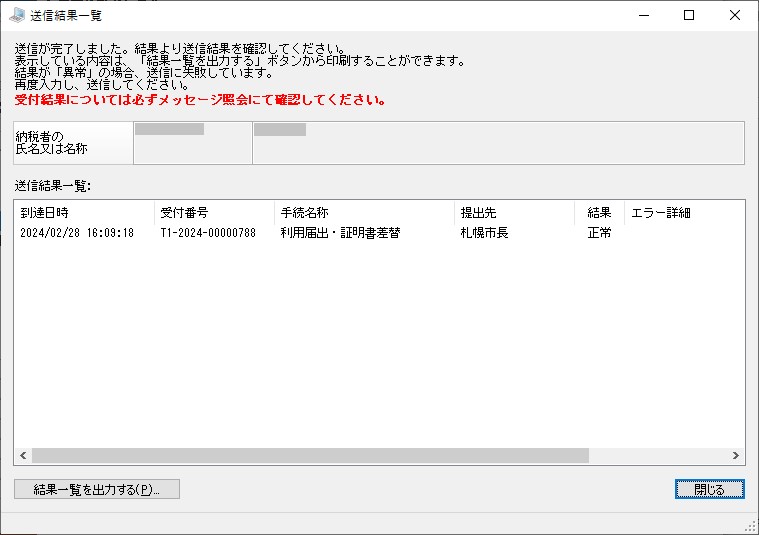Click the 閉じる button
The image size is (759, 535).
tap(710, 489)
